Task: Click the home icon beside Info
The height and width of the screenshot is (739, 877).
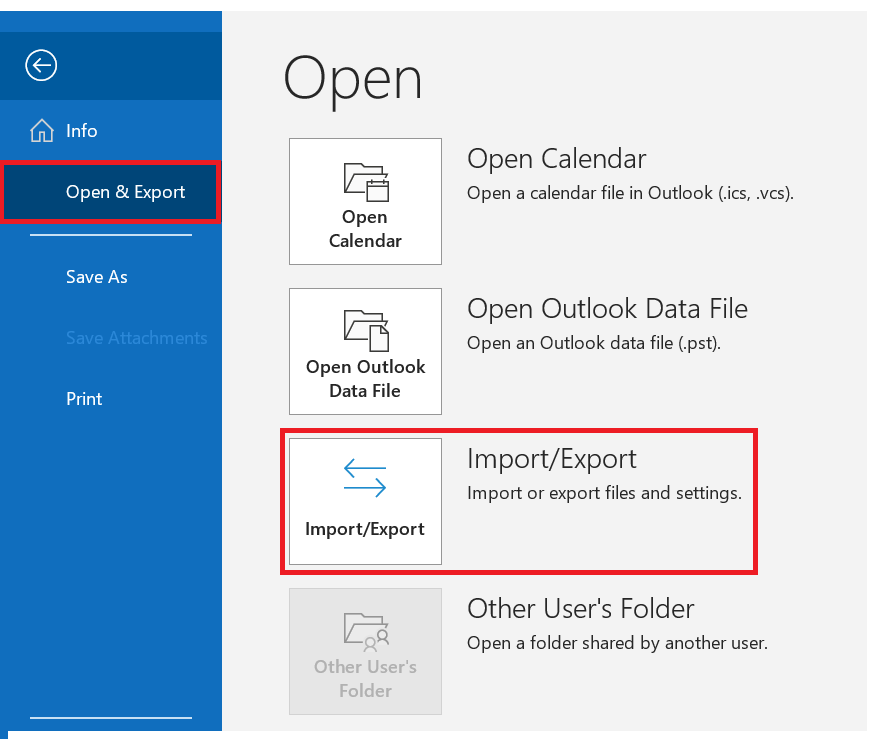Action: [x=42, y=130]
